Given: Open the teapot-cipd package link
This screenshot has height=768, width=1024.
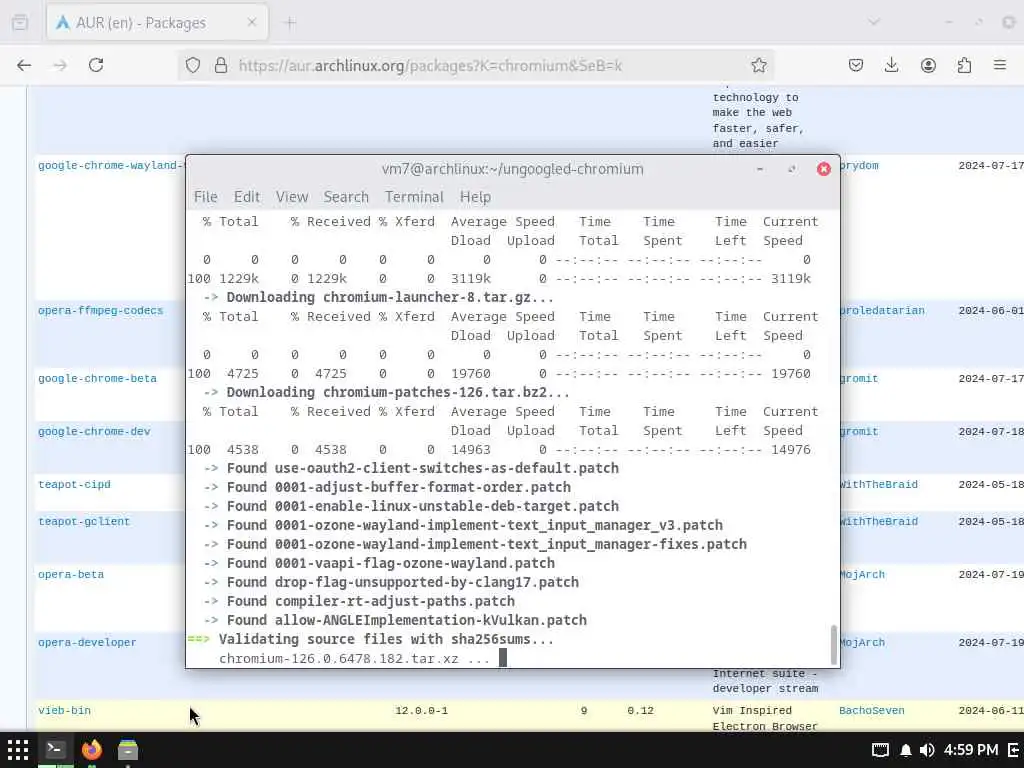Looking at the screenshot, I should tap(74, 485).
